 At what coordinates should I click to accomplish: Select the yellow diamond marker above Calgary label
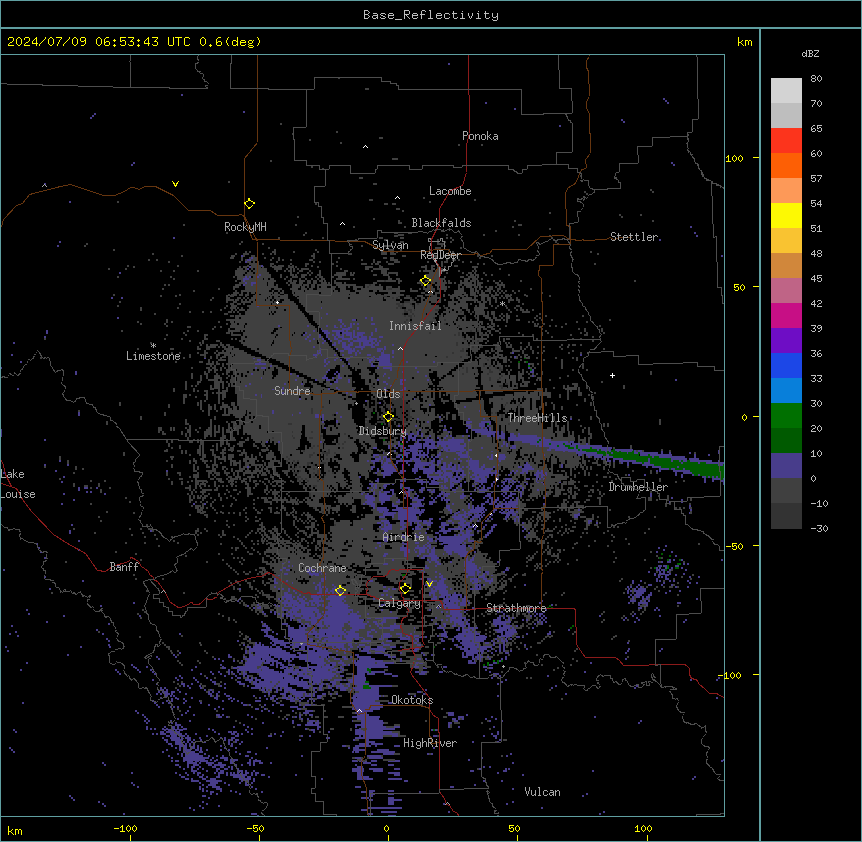coord(405,589)
